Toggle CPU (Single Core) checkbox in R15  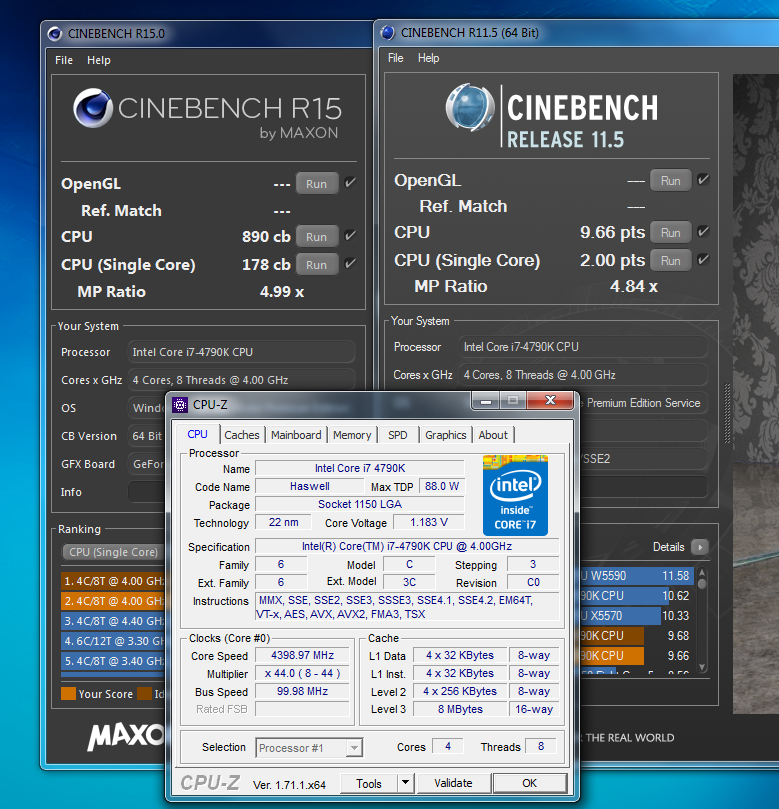(x=350, y=264)
